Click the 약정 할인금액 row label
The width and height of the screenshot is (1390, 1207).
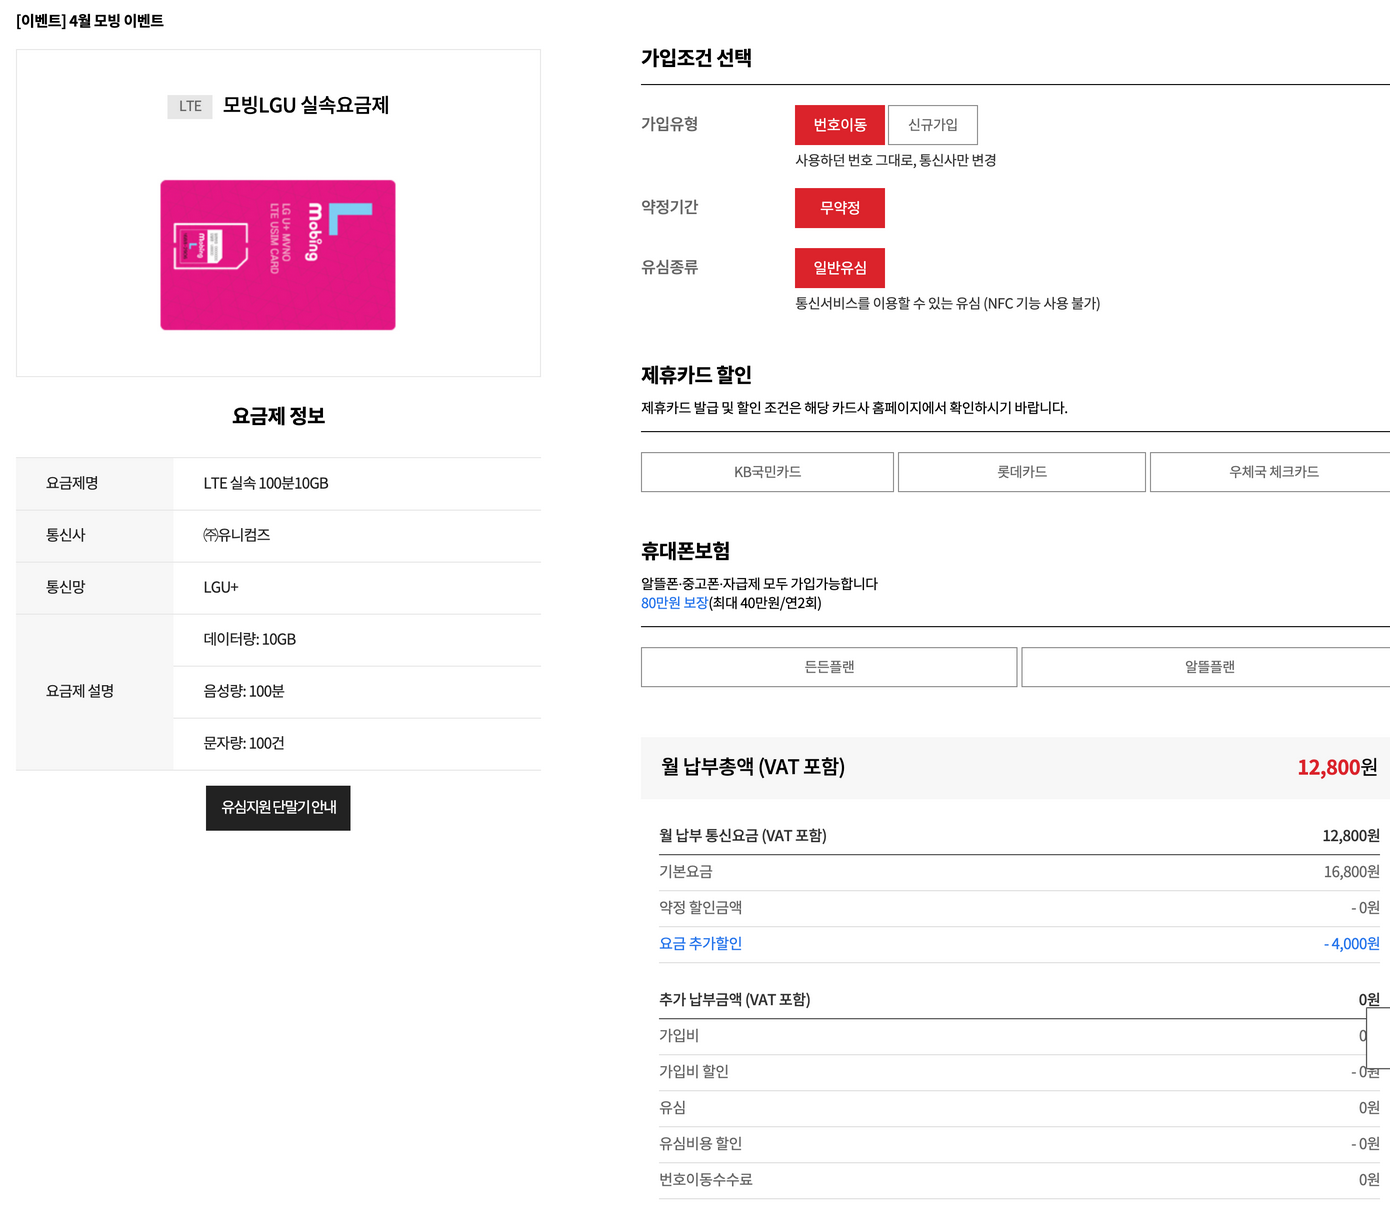(x=700, y=908)
